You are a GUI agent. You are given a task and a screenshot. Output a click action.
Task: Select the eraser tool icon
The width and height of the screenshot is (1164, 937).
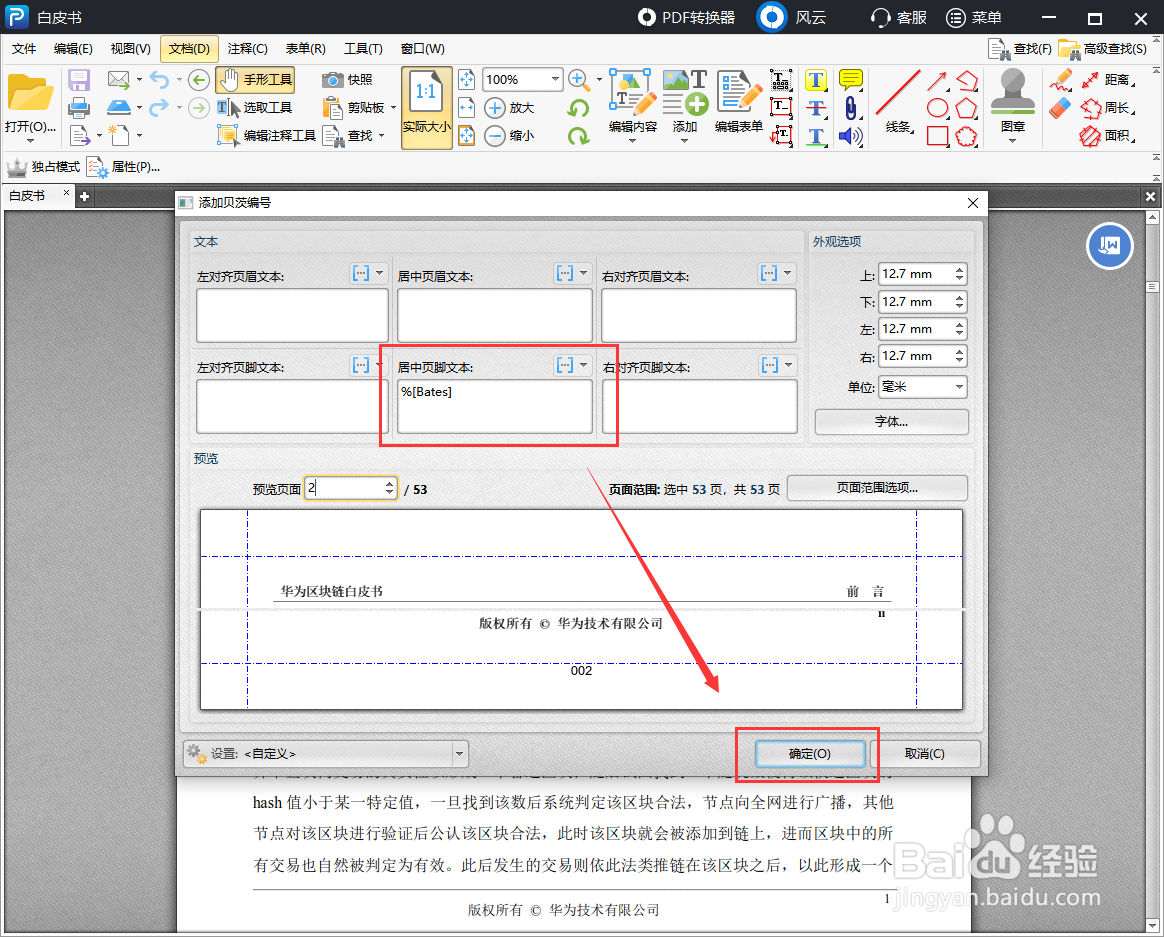(1061, 108)
